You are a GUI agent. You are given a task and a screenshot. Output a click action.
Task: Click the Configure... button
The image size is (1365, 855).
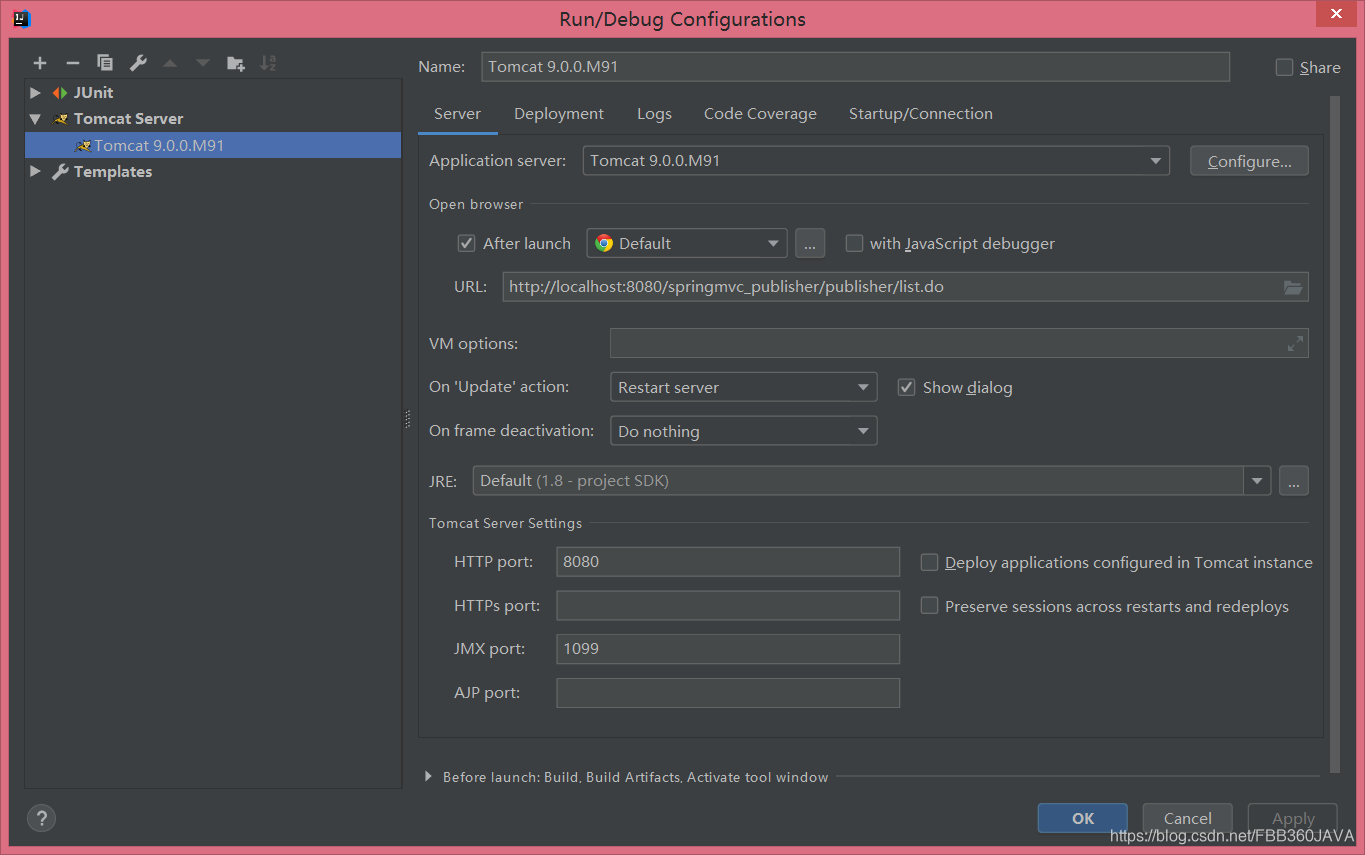[1249, 161]
